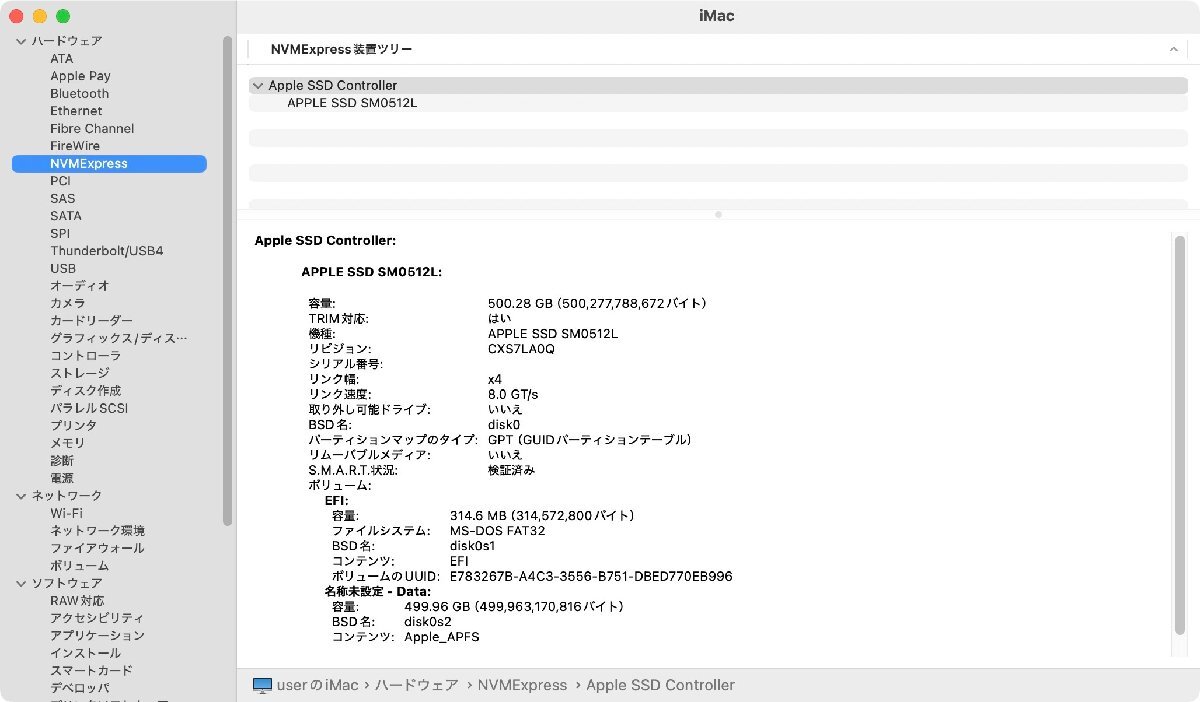The image size is (1200, 702).
Task: Select SAS in the sidebar
Action: coord(62,199)
